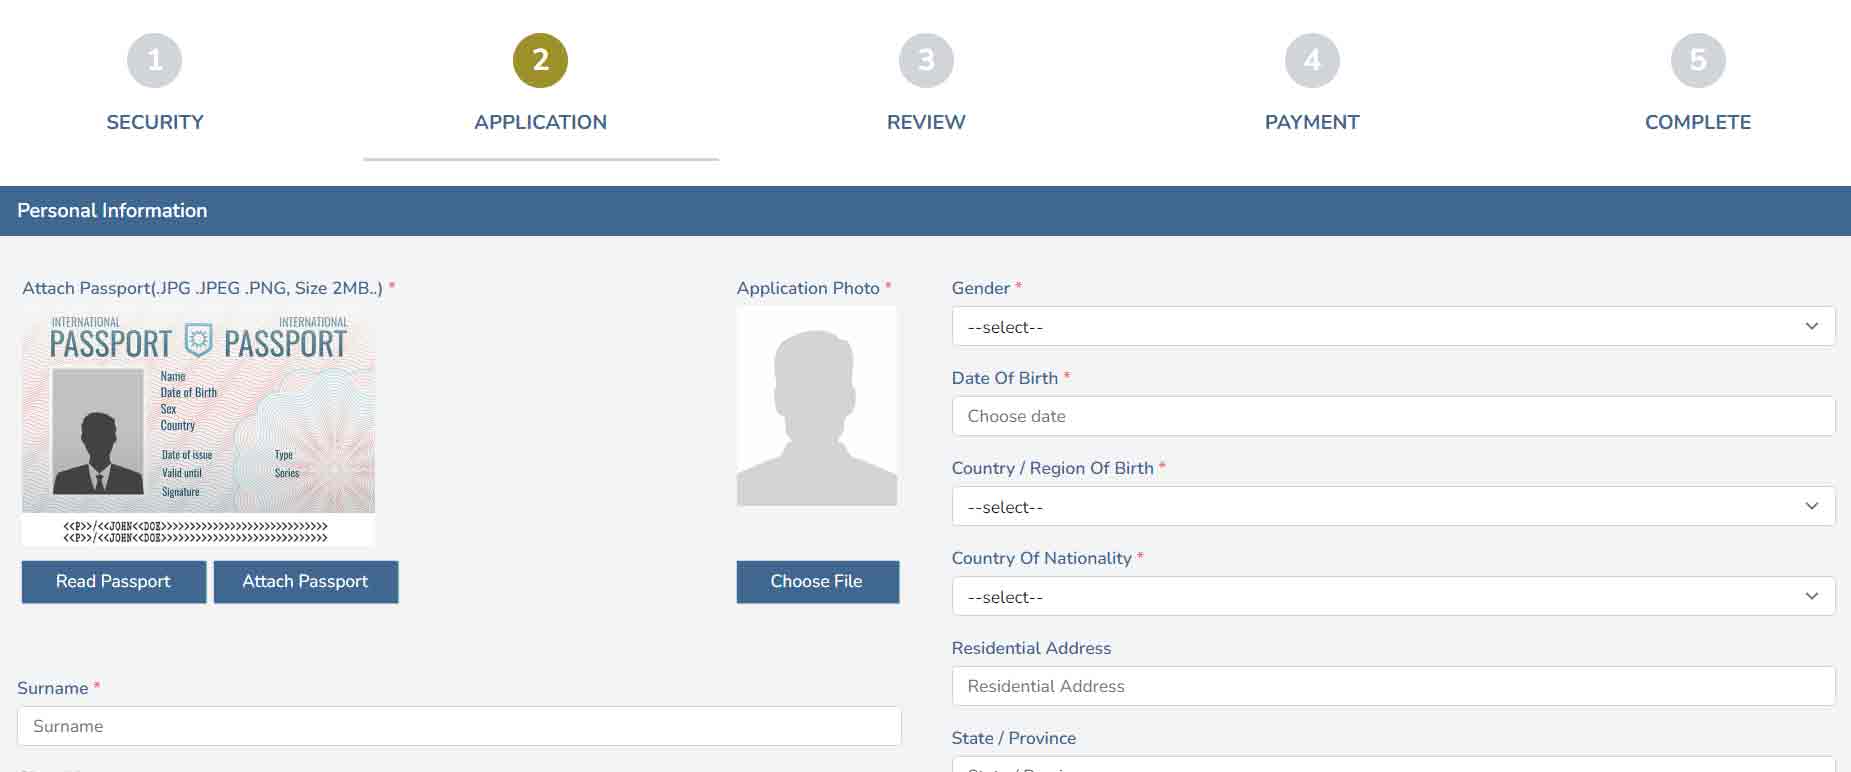Go to the REVIEW step label
Image resolution: width=1851 pixels, height=772 pixels.
click(x=926, y=122)
